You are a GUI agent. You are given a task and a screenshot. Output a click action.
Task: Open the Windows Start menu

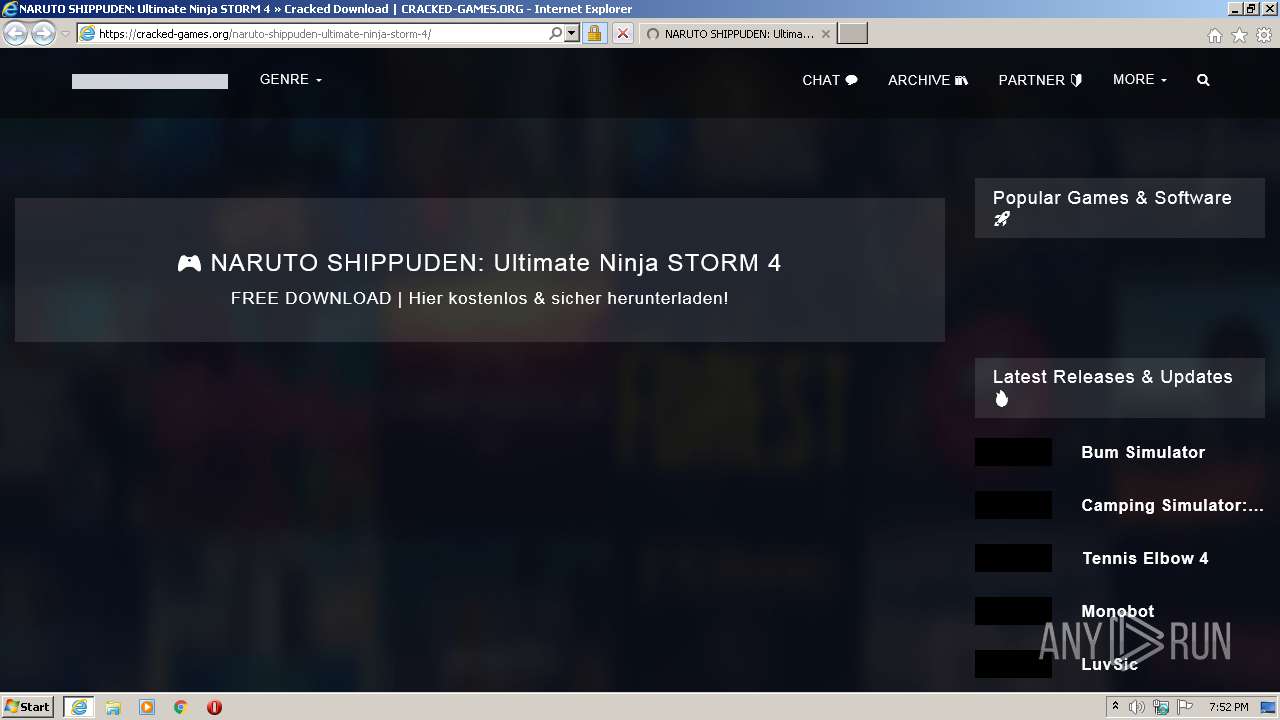[x=28, y=707]
